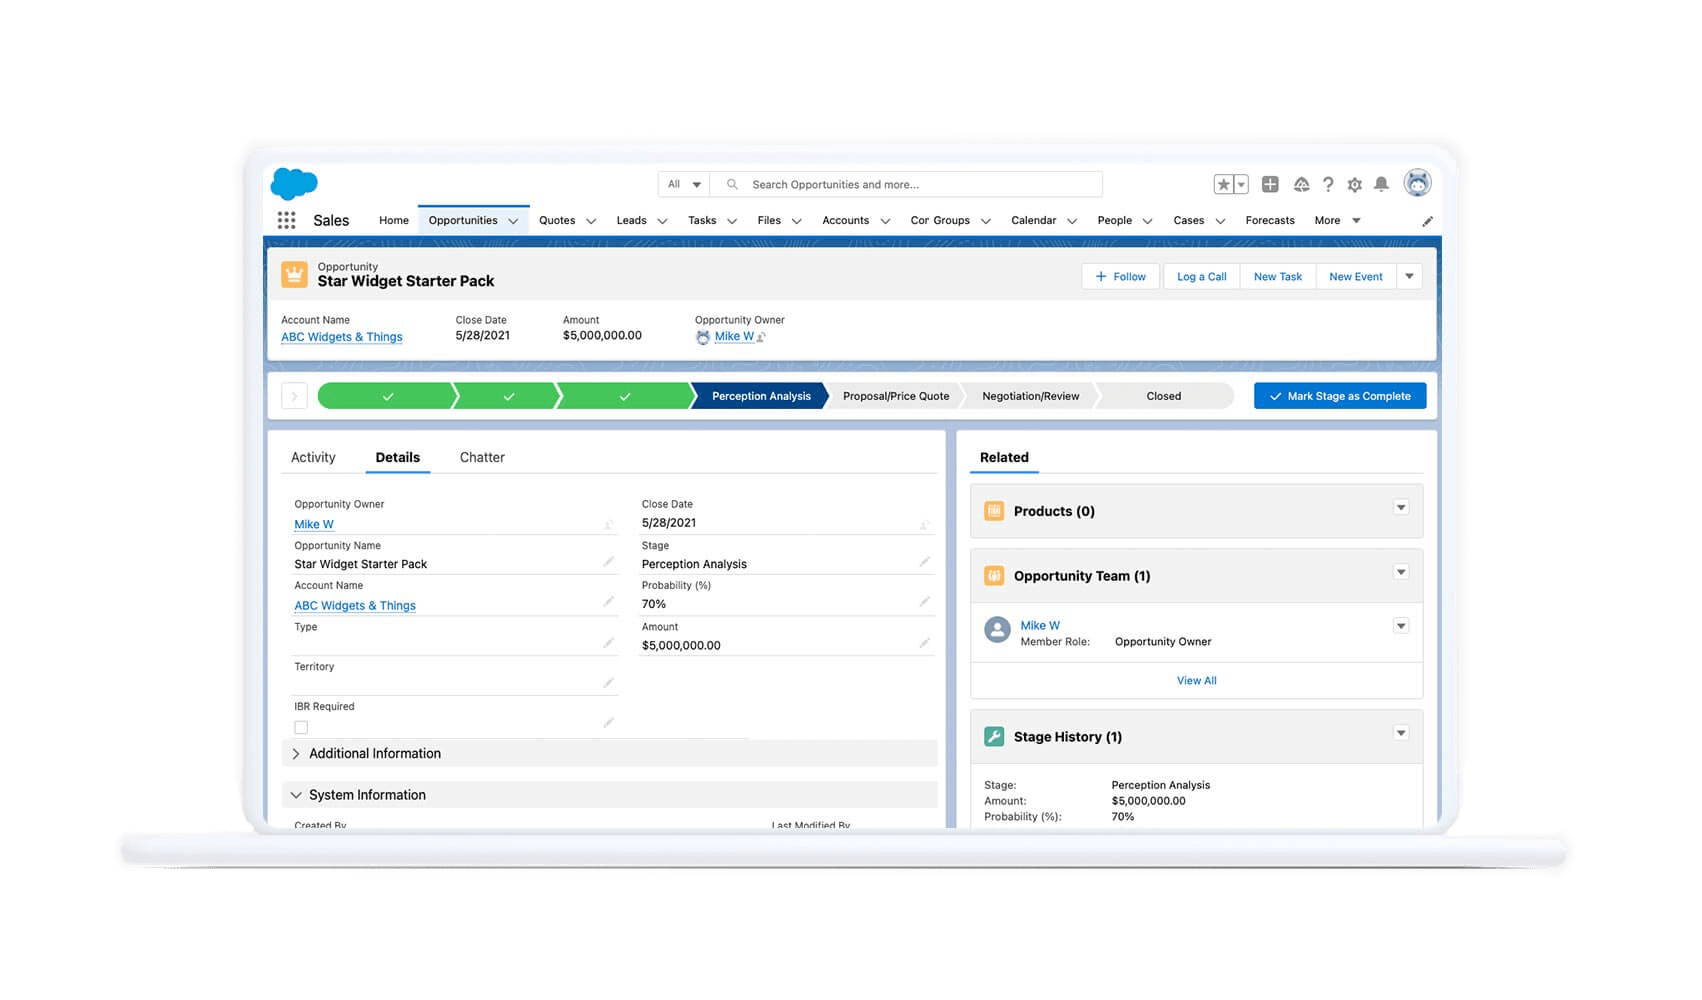The height and width of the screenshot is (1000, 1702).
Task: Edit the Opportunity Name field pencil
Action: 608,562
